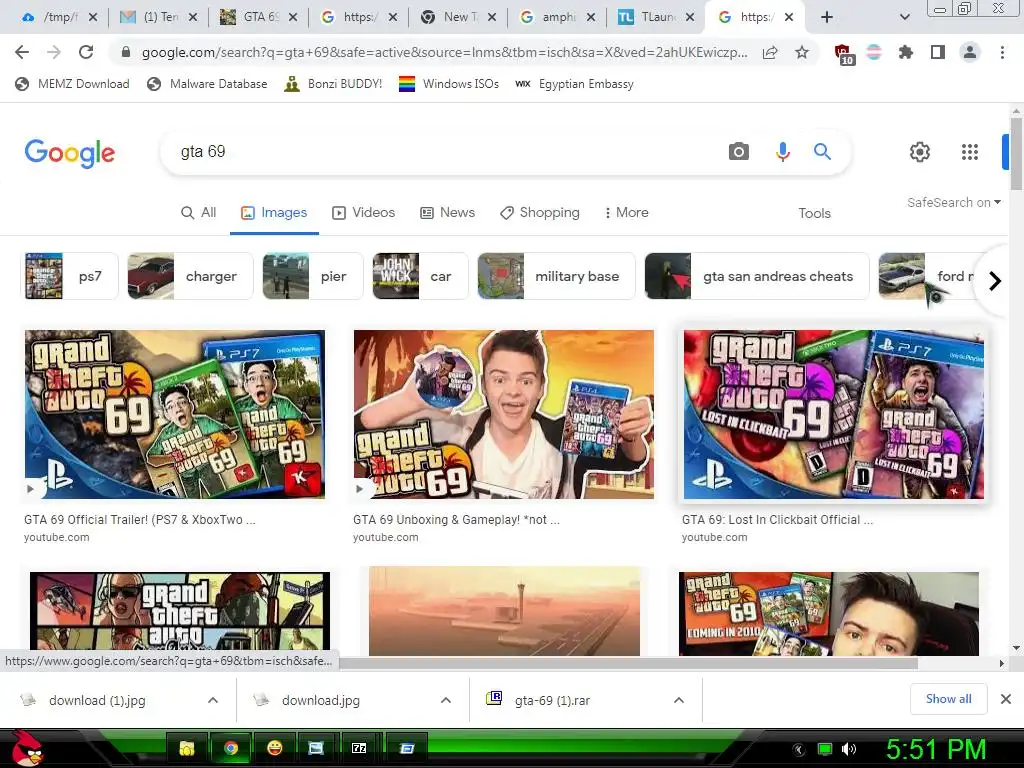
Task: Open SafeSearch on dropdown
Action: (x=953, y=202)
